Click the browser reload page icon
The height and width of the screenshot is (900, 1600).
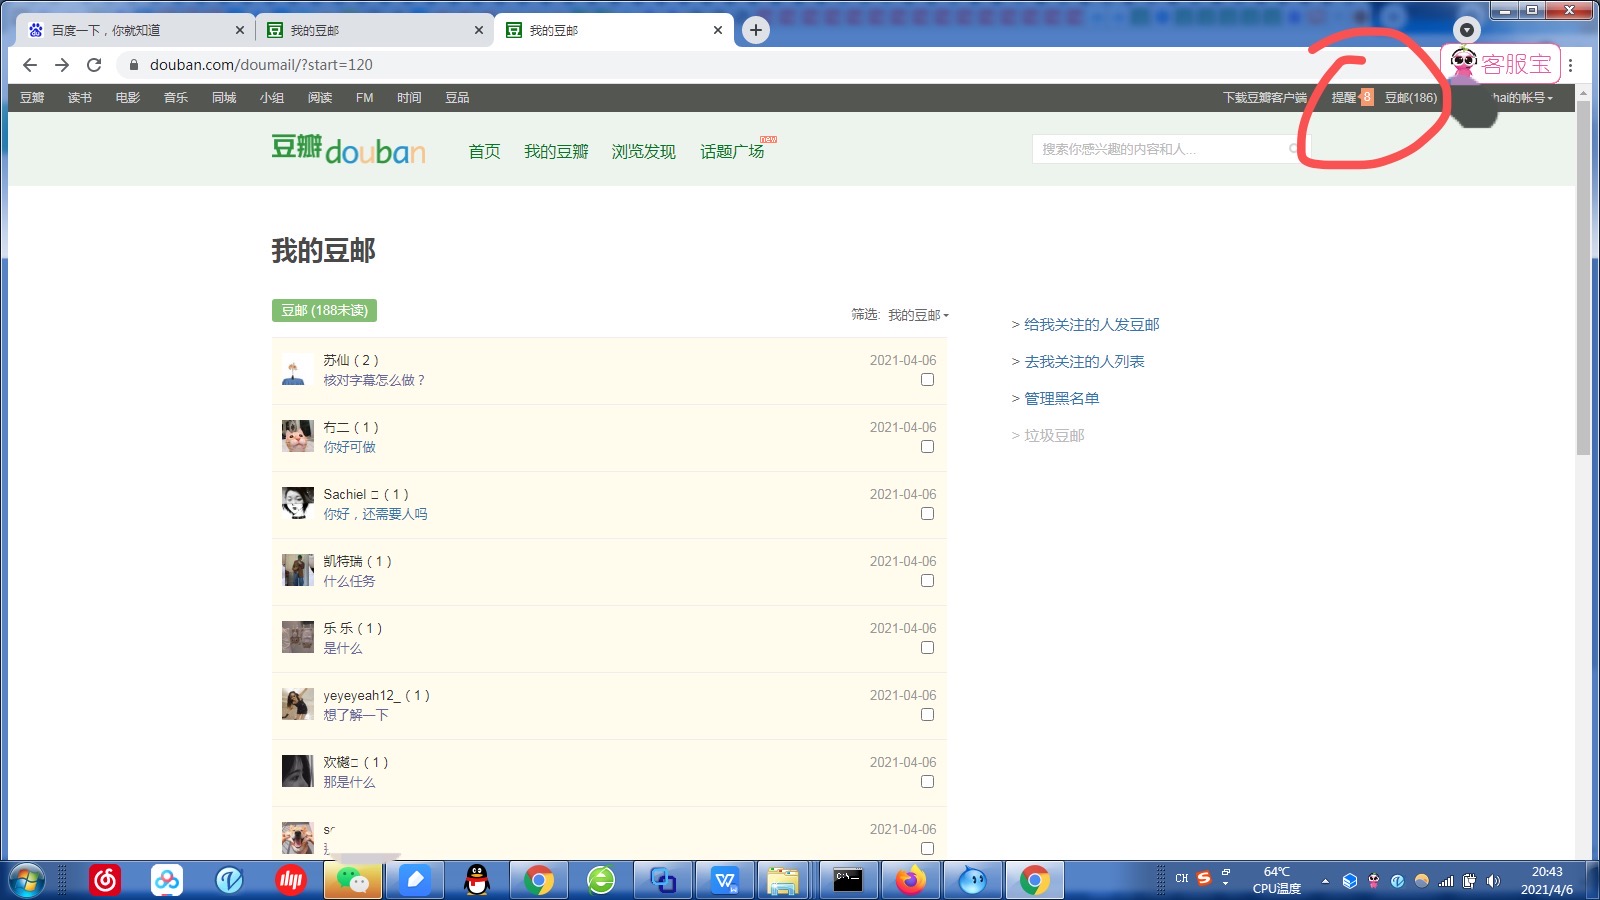click(x=94, y=65)
